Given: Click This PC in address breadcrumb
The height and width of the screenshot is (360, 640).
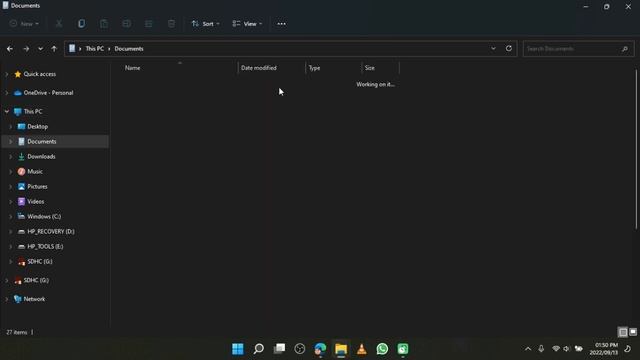Looking at the screenshot, I should (95, 49).
